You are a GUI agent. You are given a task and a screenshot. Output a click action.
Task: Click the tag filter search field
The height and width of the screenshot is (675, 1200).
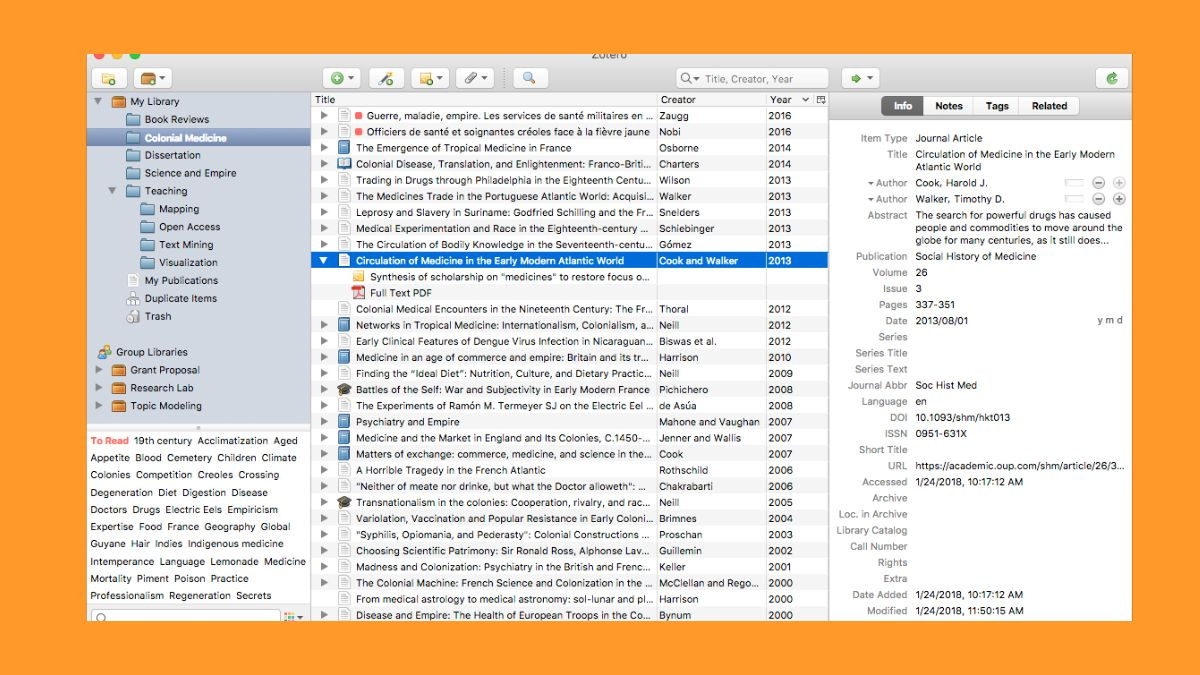pyautogui.click(x=185, y=616)
